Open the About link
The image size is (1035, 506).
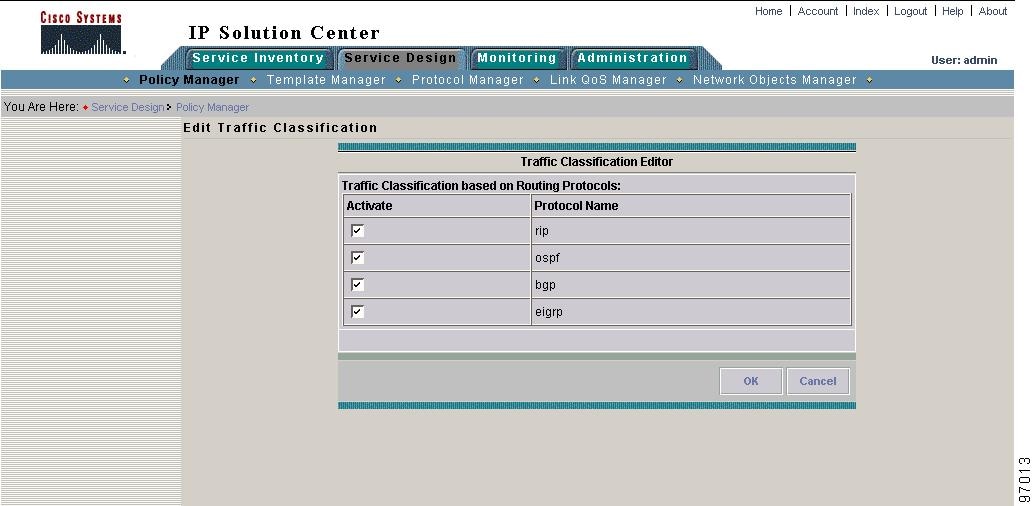pyautogui.click(x=993, y=11)
